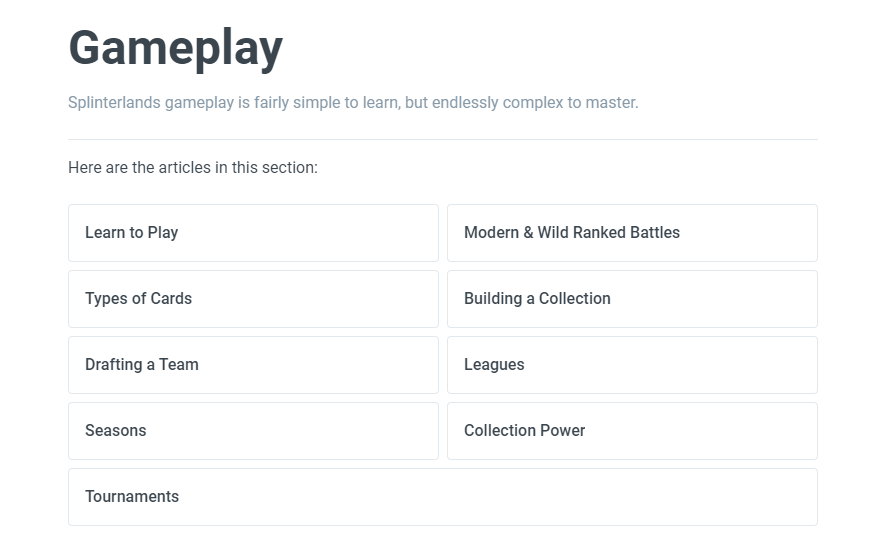The image size is (887, 533).
Task: Navigate to the Tournaments article
Action: pos(132,497)
